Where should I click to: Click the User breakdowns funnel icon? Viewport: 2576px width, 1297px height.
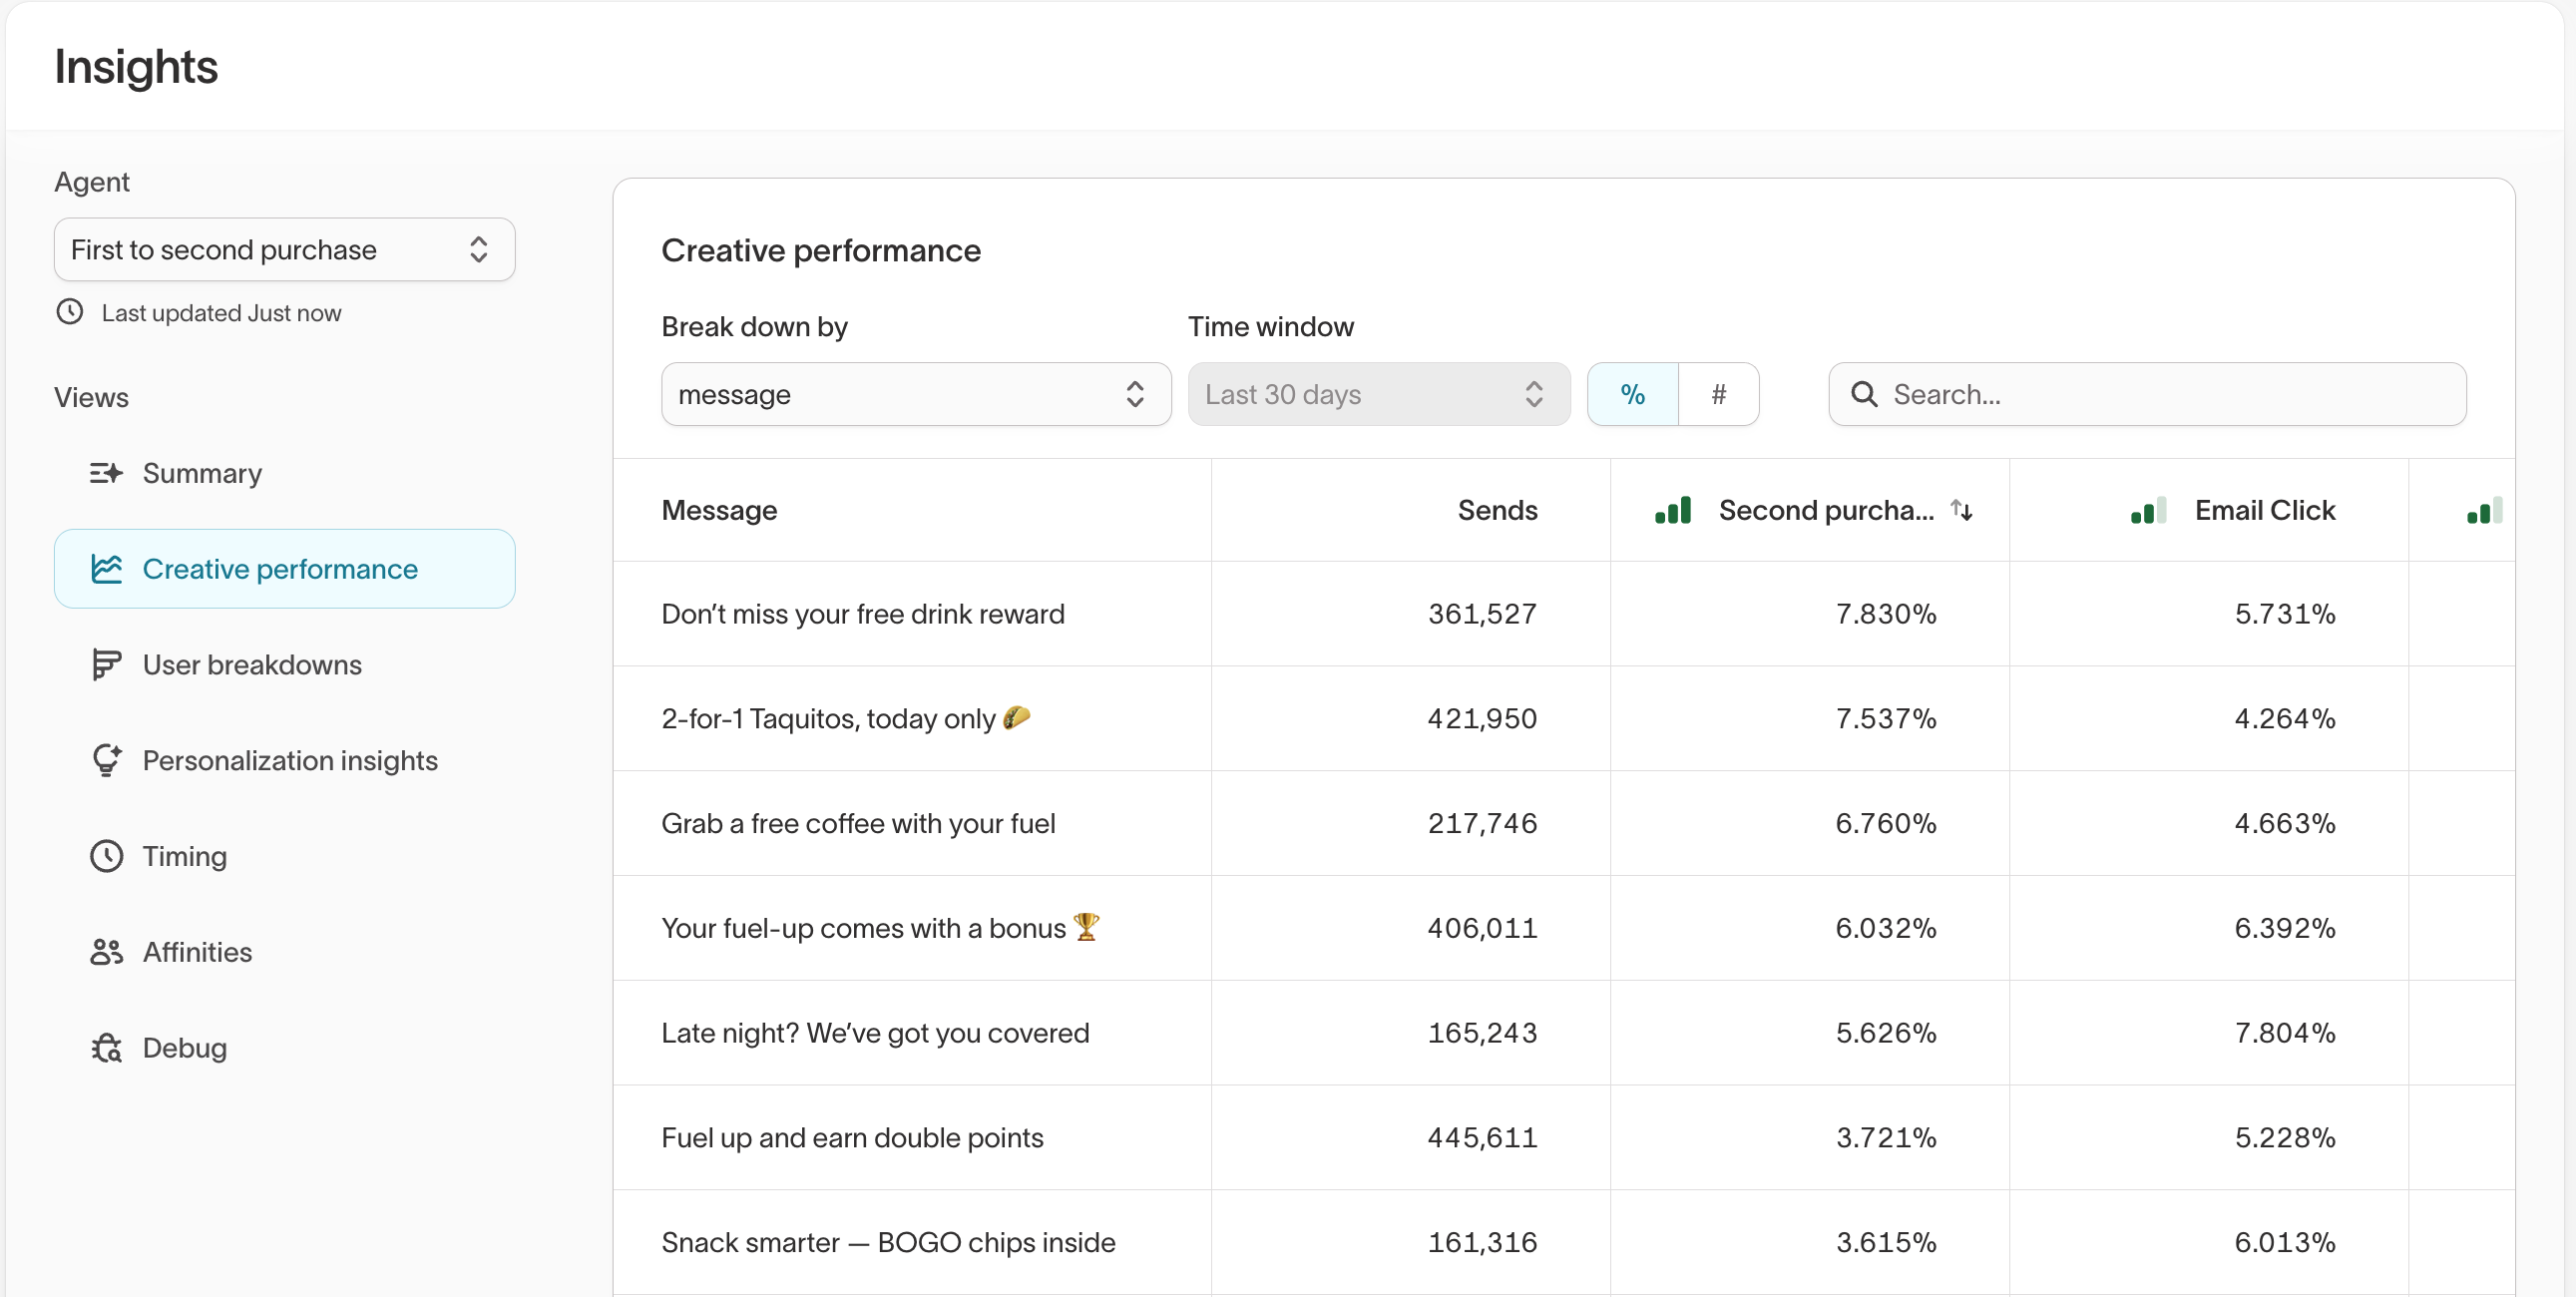106,664
